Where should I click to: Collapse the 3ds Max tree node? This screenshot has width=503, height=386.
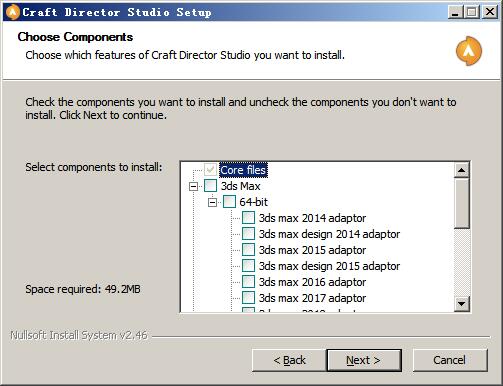click(x=193, y=186)
